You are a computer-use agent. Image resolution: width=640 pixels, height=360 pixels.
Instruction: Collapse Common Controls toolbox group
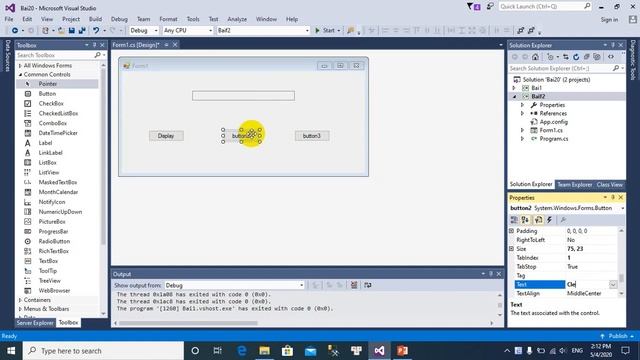[x=20, y=75]
